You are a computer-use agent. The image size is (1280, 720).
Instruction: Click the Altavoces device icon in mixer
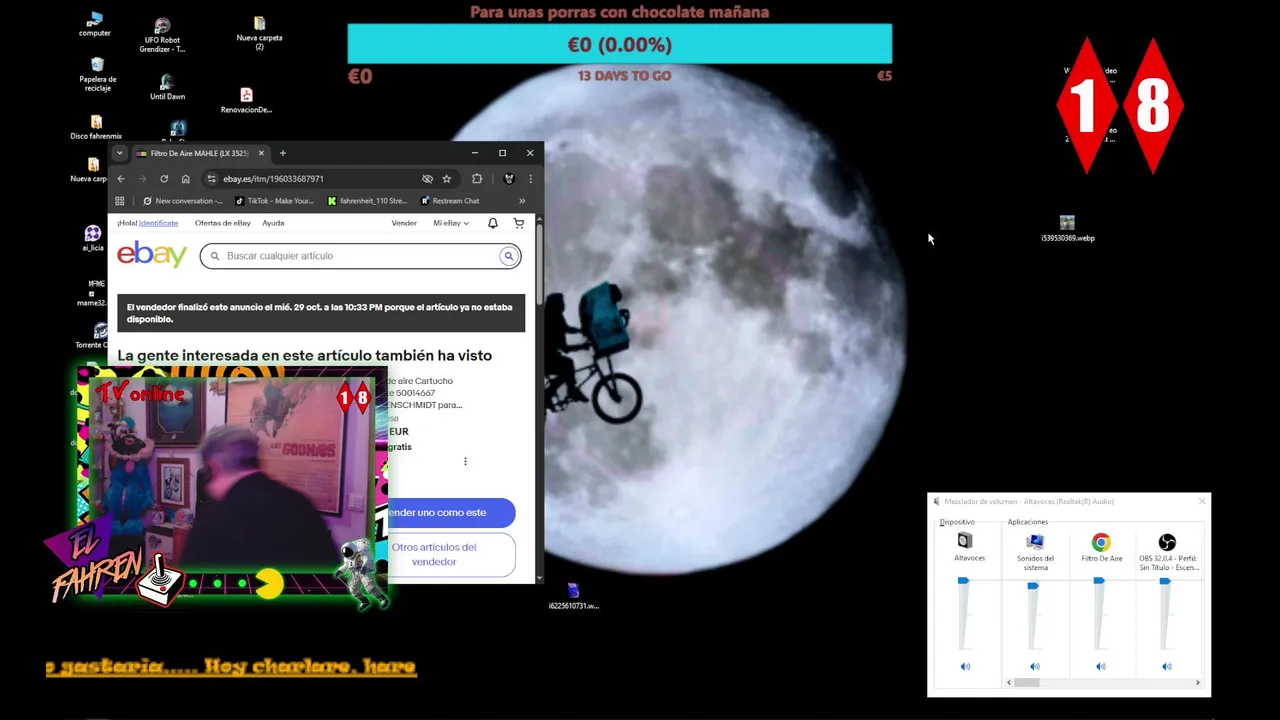pyautogui.click(x=964, y=541)
